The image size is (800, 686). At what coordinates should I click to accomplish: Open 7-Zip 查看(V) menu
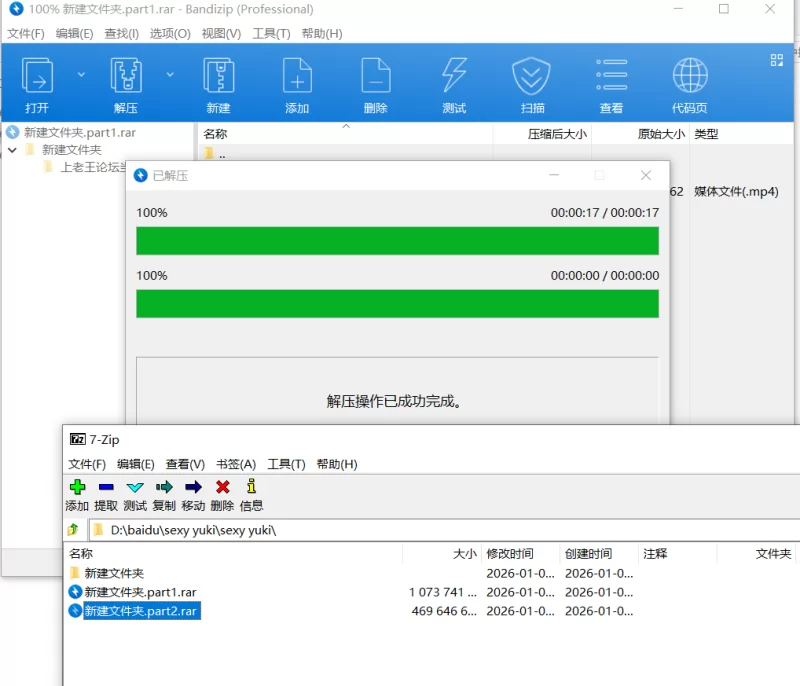click(x=185, y=465)
